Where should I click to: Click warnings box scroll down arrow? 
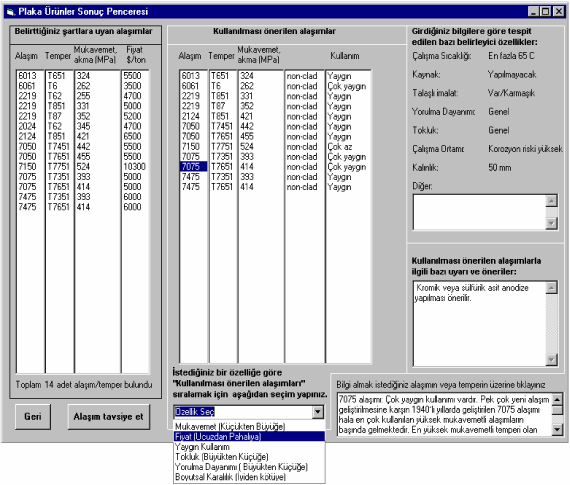coord(551,360)
